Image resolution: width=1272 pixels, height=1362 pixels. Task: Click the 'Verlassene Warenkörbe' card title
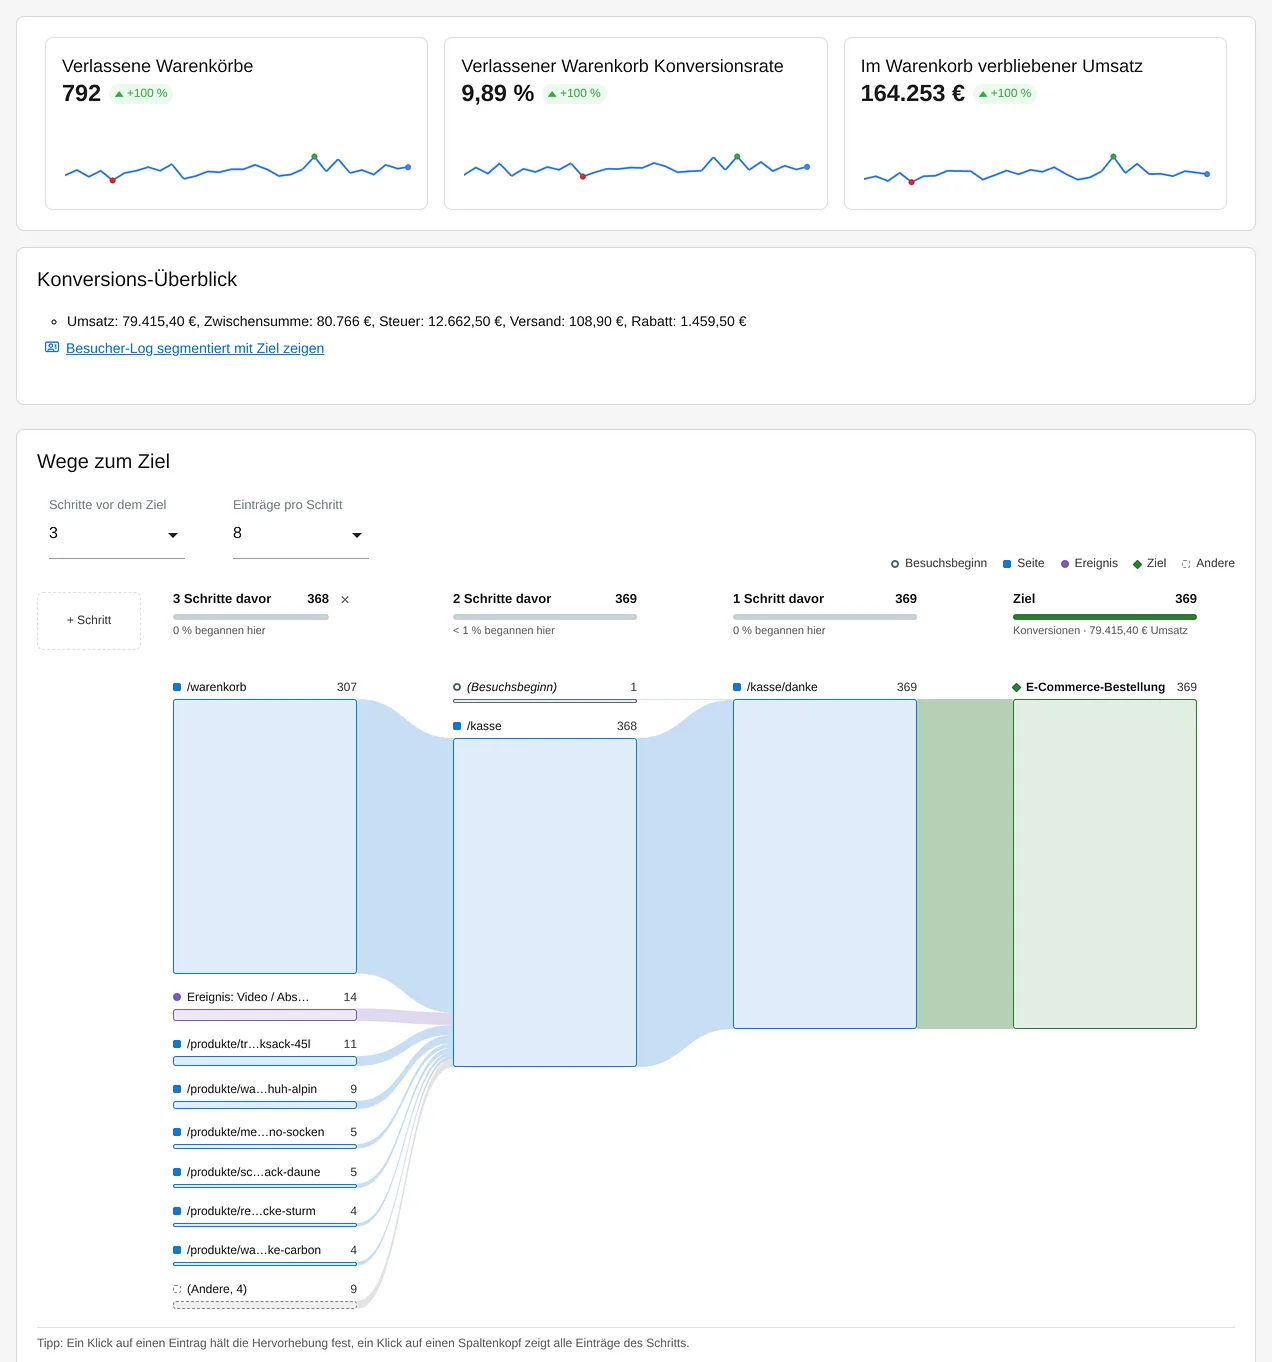point(158,66)
